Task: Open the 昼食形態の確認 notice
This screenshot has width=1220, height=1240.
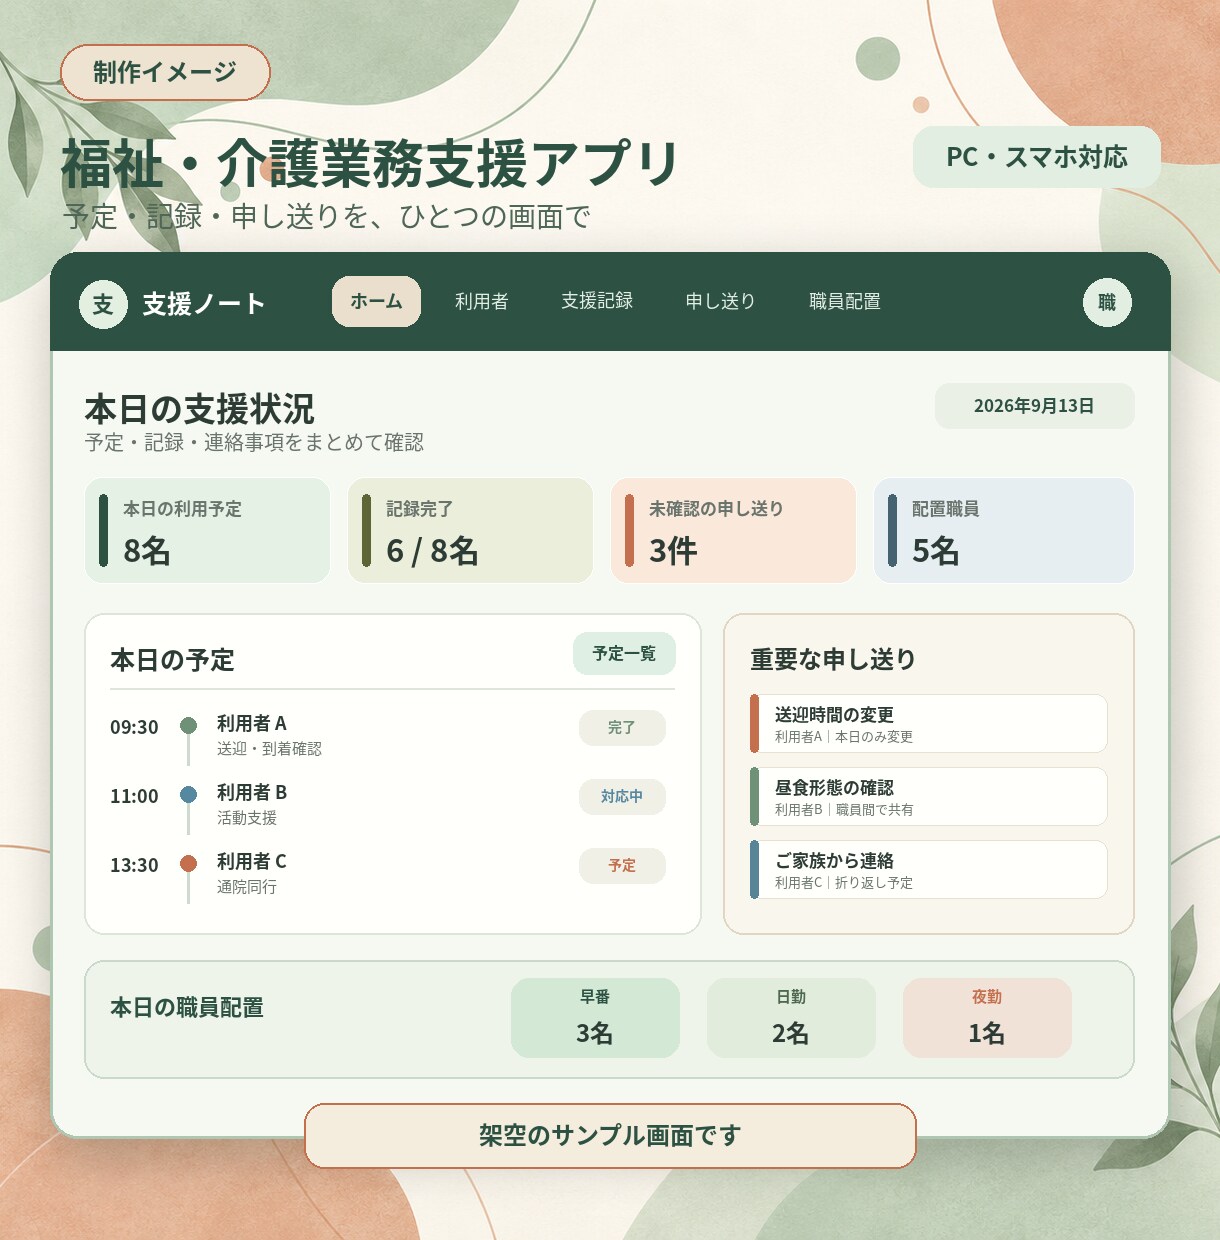Action: 929,797
